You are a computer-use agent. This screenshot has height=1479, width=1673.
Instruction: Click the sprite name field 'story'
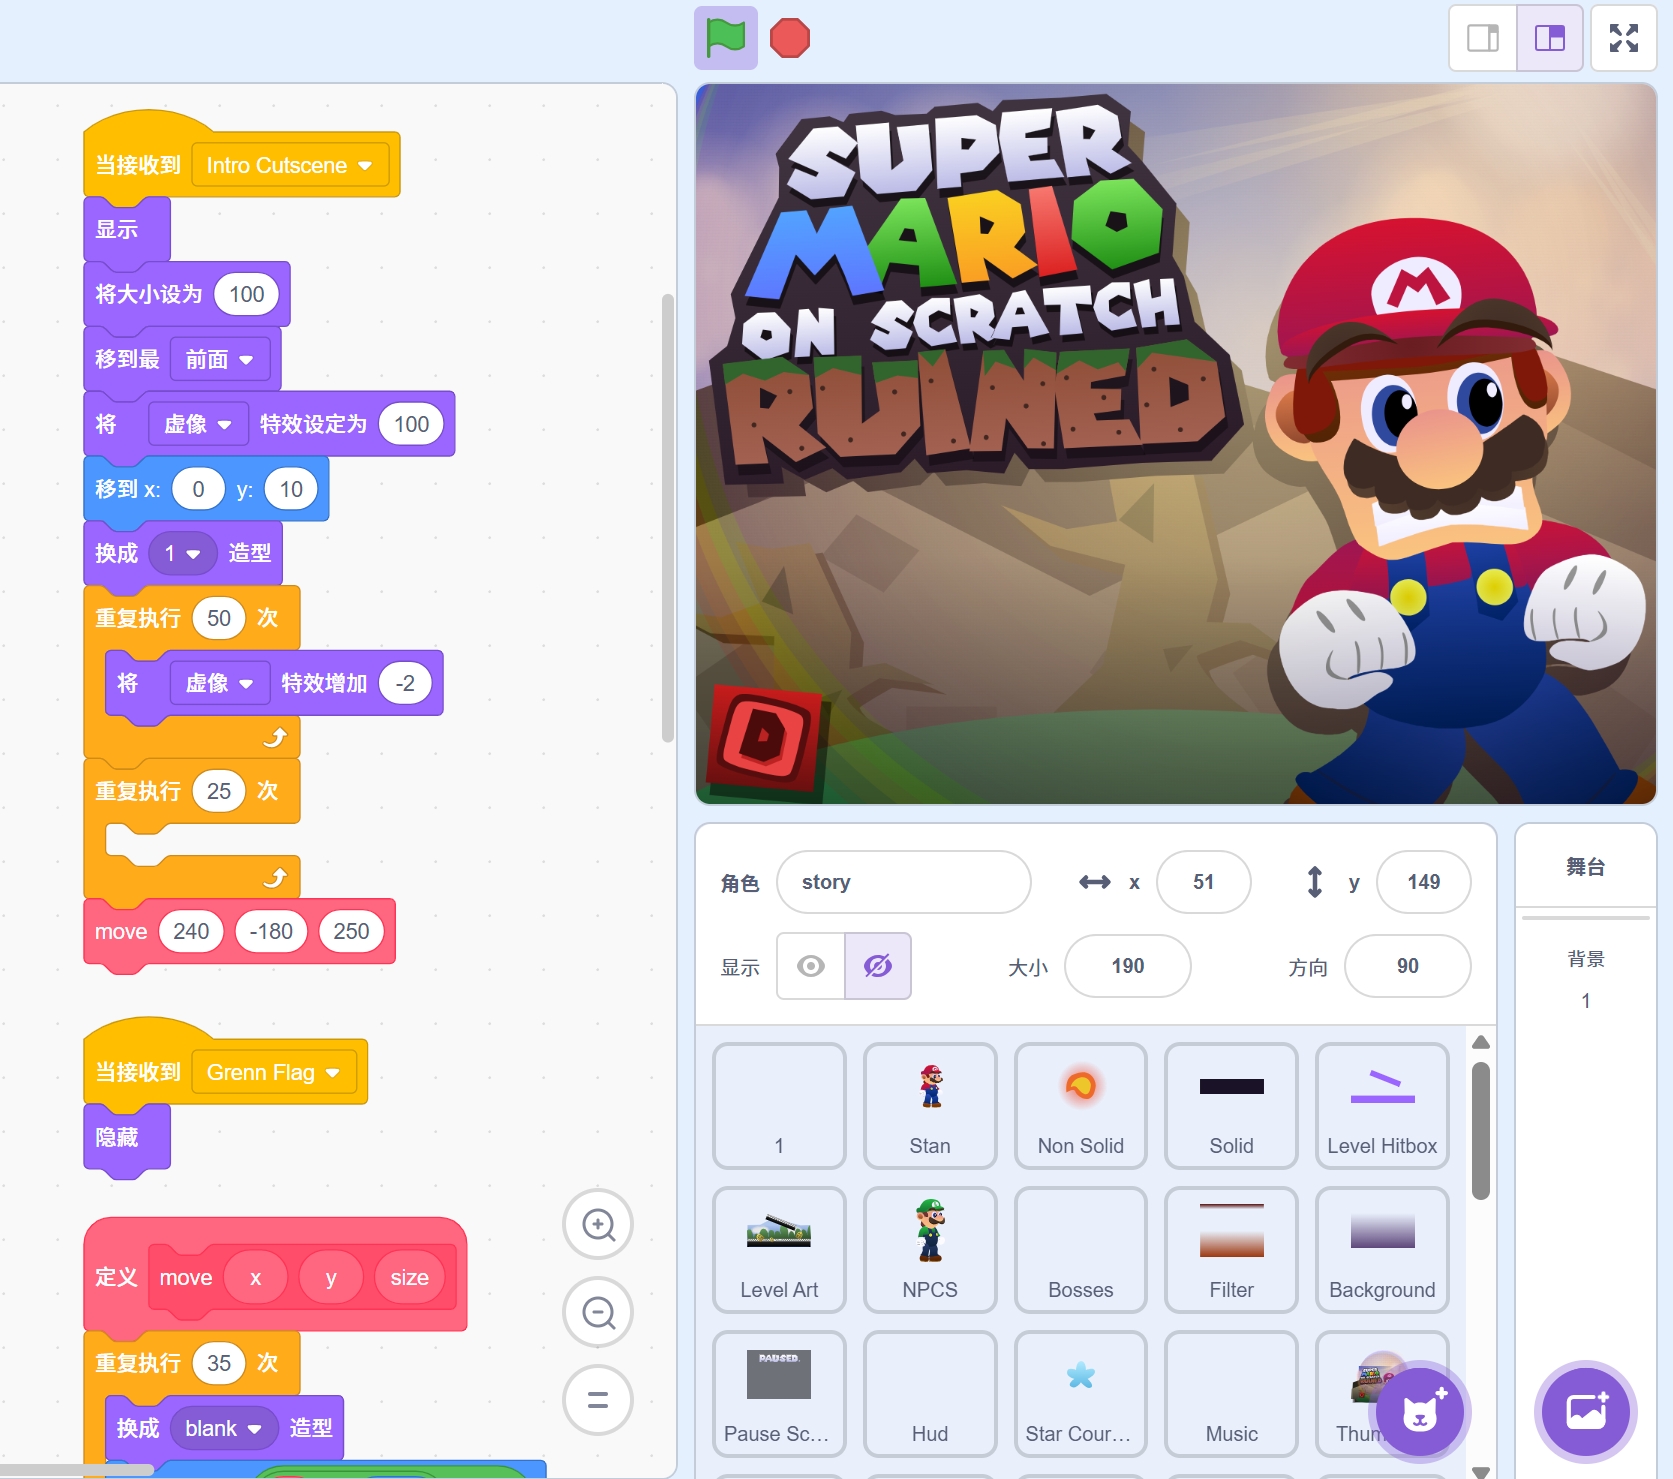pyautogui.click(x=903, y=882)
